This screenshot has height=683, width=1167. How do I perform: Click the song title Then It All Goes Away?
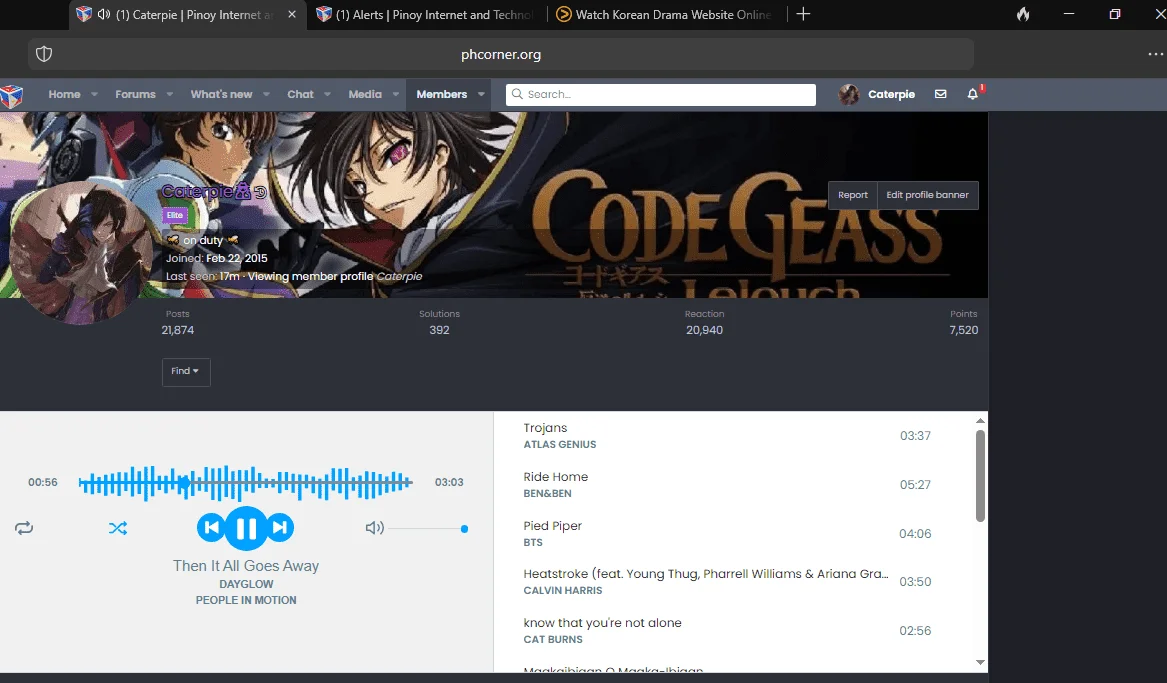click(246, 566)
